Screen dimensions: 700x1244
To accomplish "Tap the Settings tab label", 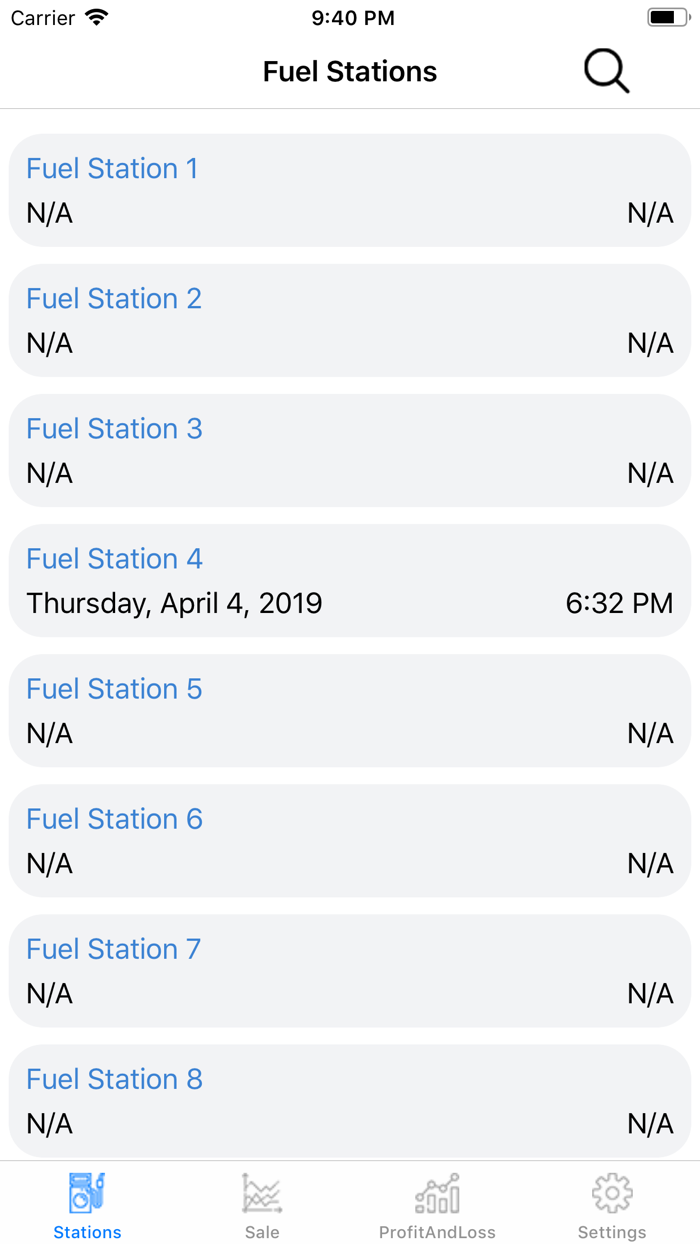I will pos(612,1232).
